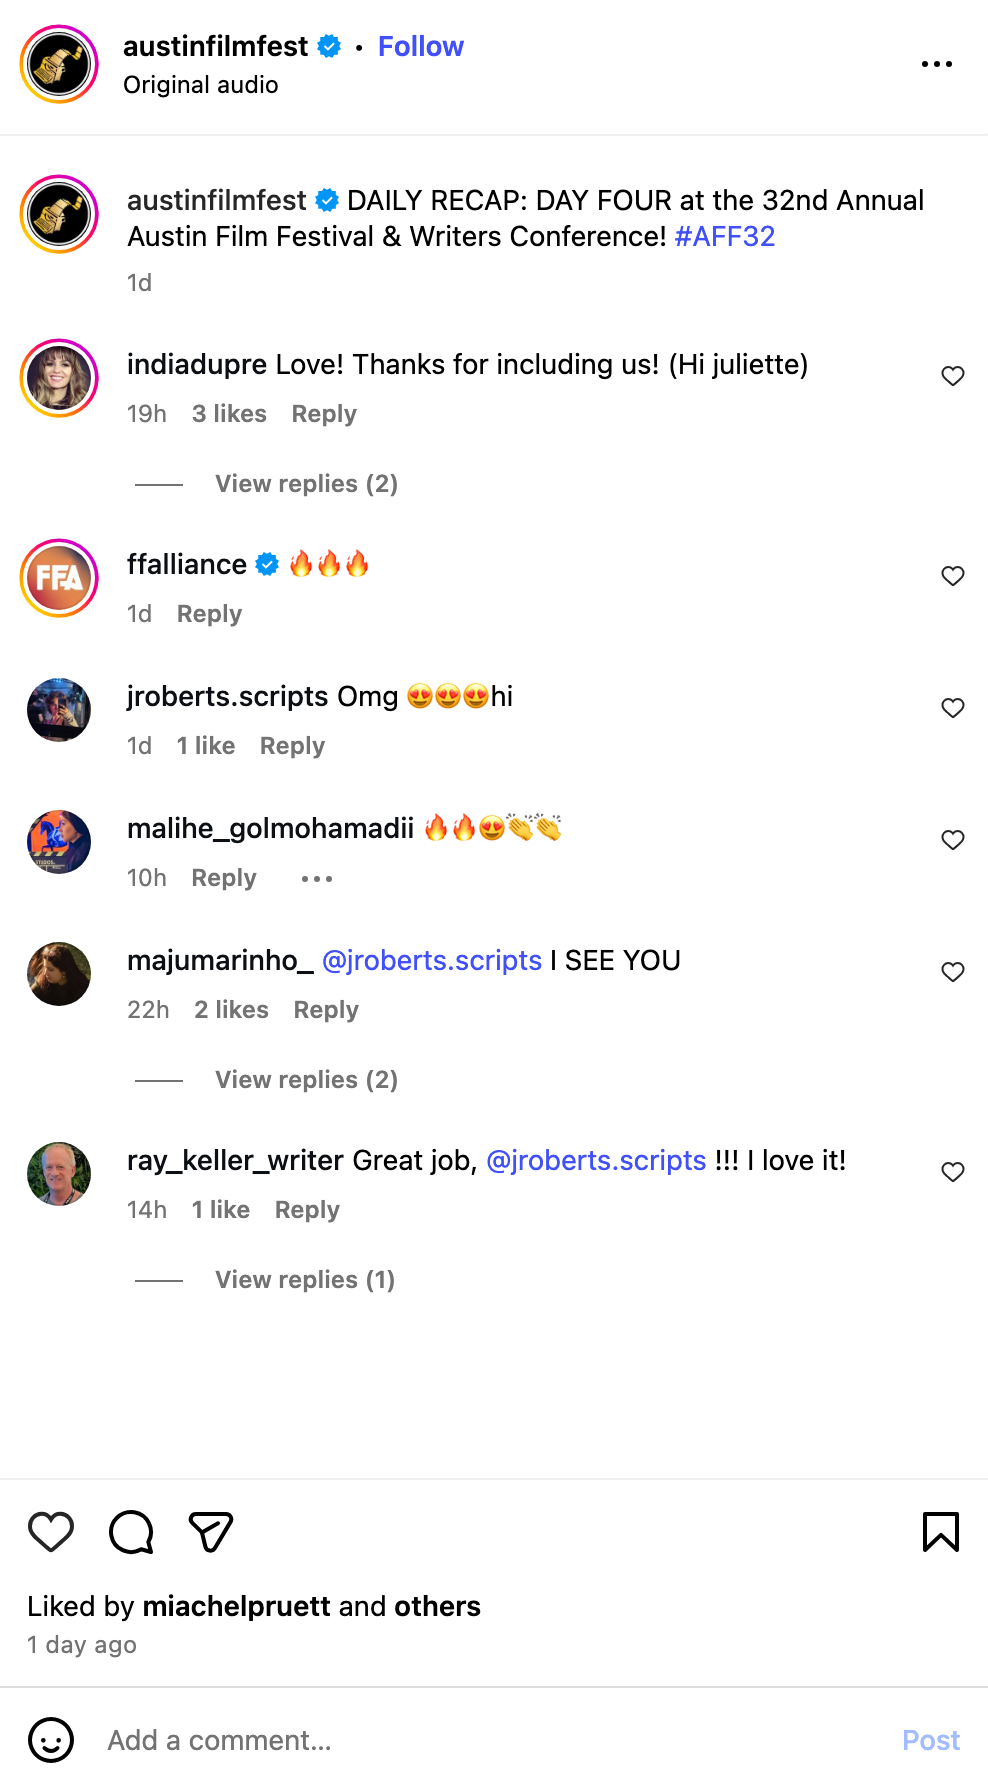This screenshot has width=988, height=1786.
Task: Share the post via paper plane icon
Action: coord(210,1531)
